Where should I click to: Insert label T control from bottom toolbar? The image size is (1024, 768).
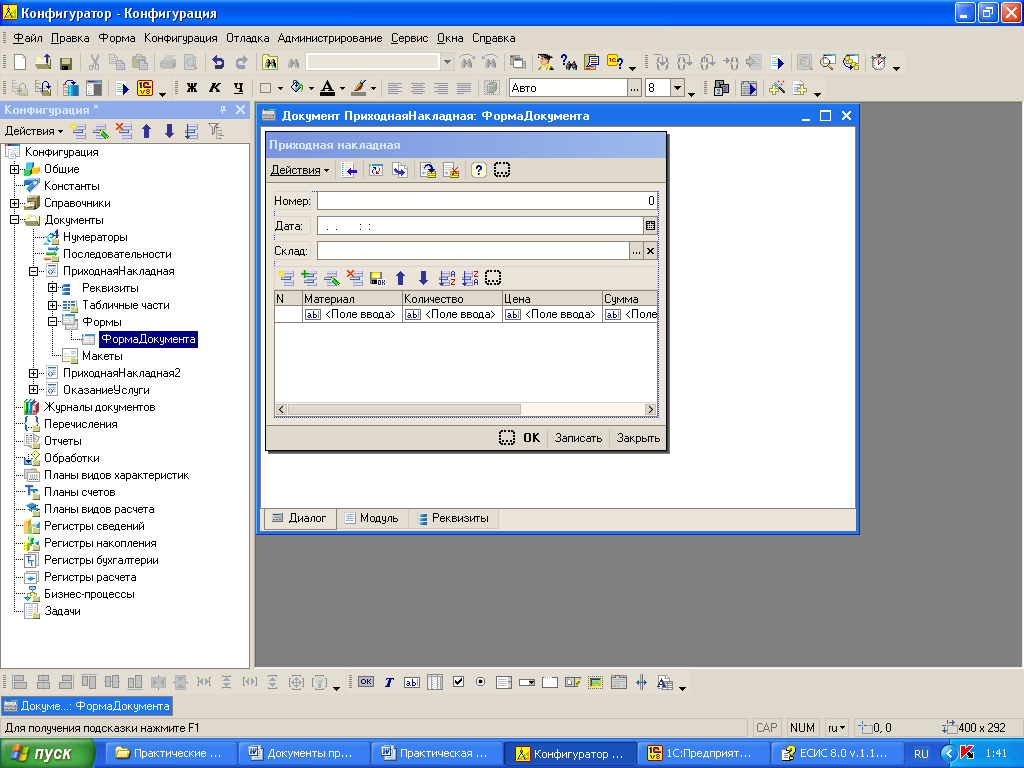pyautogui.click(x=389, y=682)
